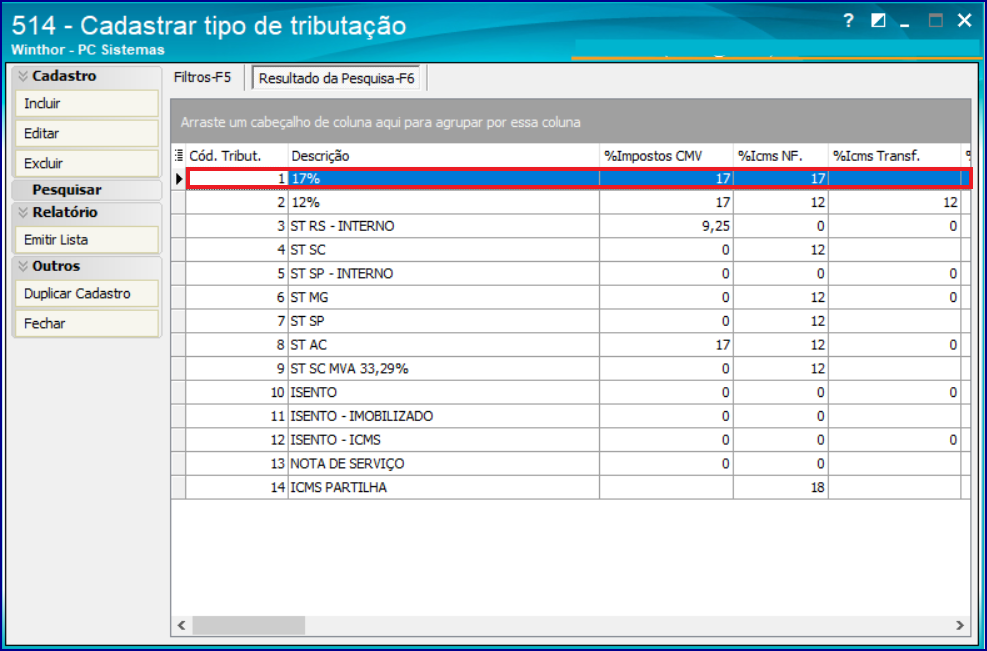
Task: Click Duplicar Cadastro button
Action: (86, 294)
